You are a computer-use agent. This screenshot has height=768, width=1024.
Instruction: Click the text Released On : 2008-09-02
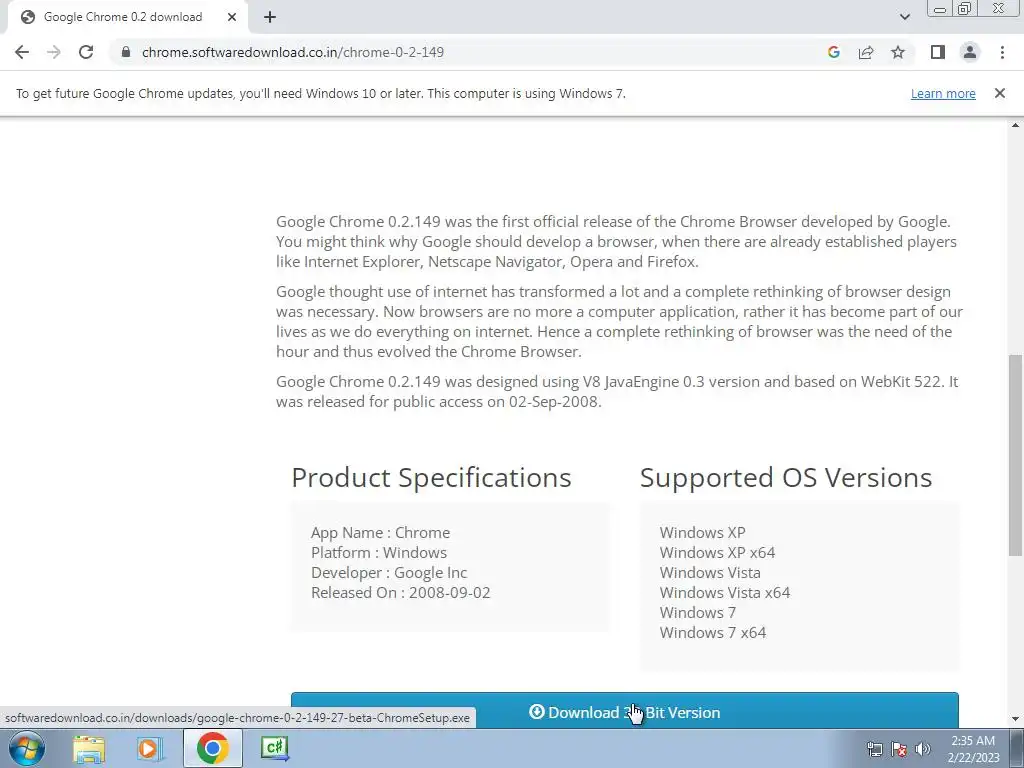(x=400, y=592)
